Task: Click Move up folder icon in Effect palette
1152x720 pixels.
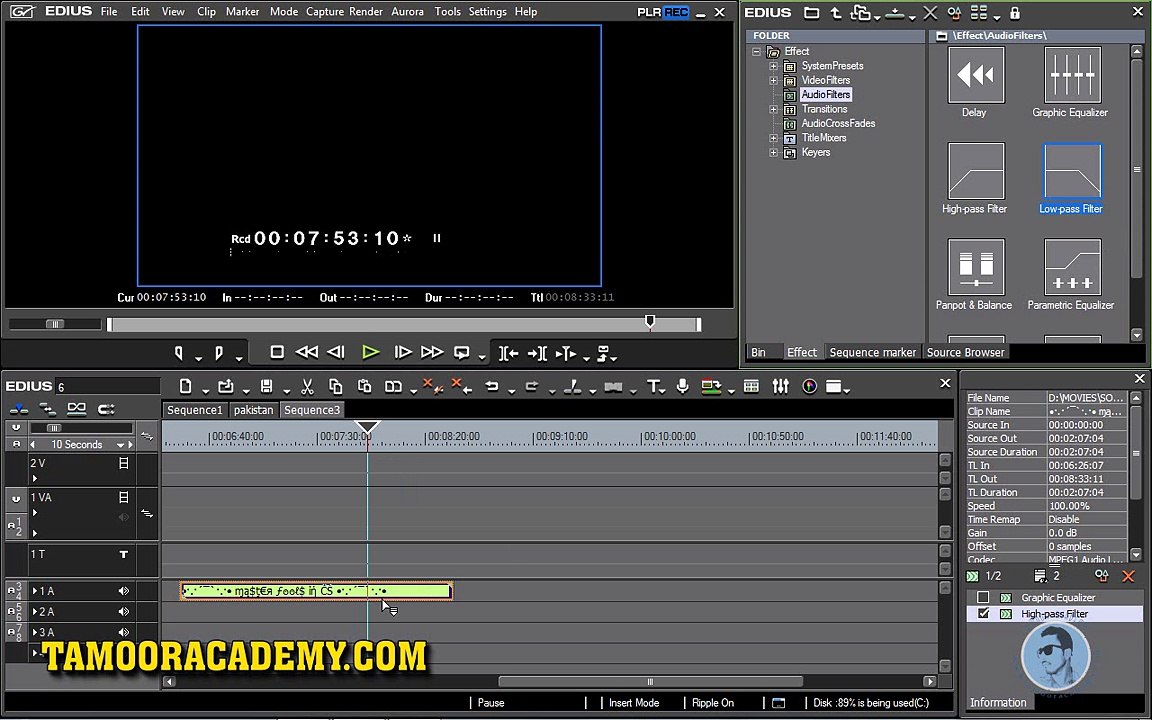Action: tap(836, 12)
